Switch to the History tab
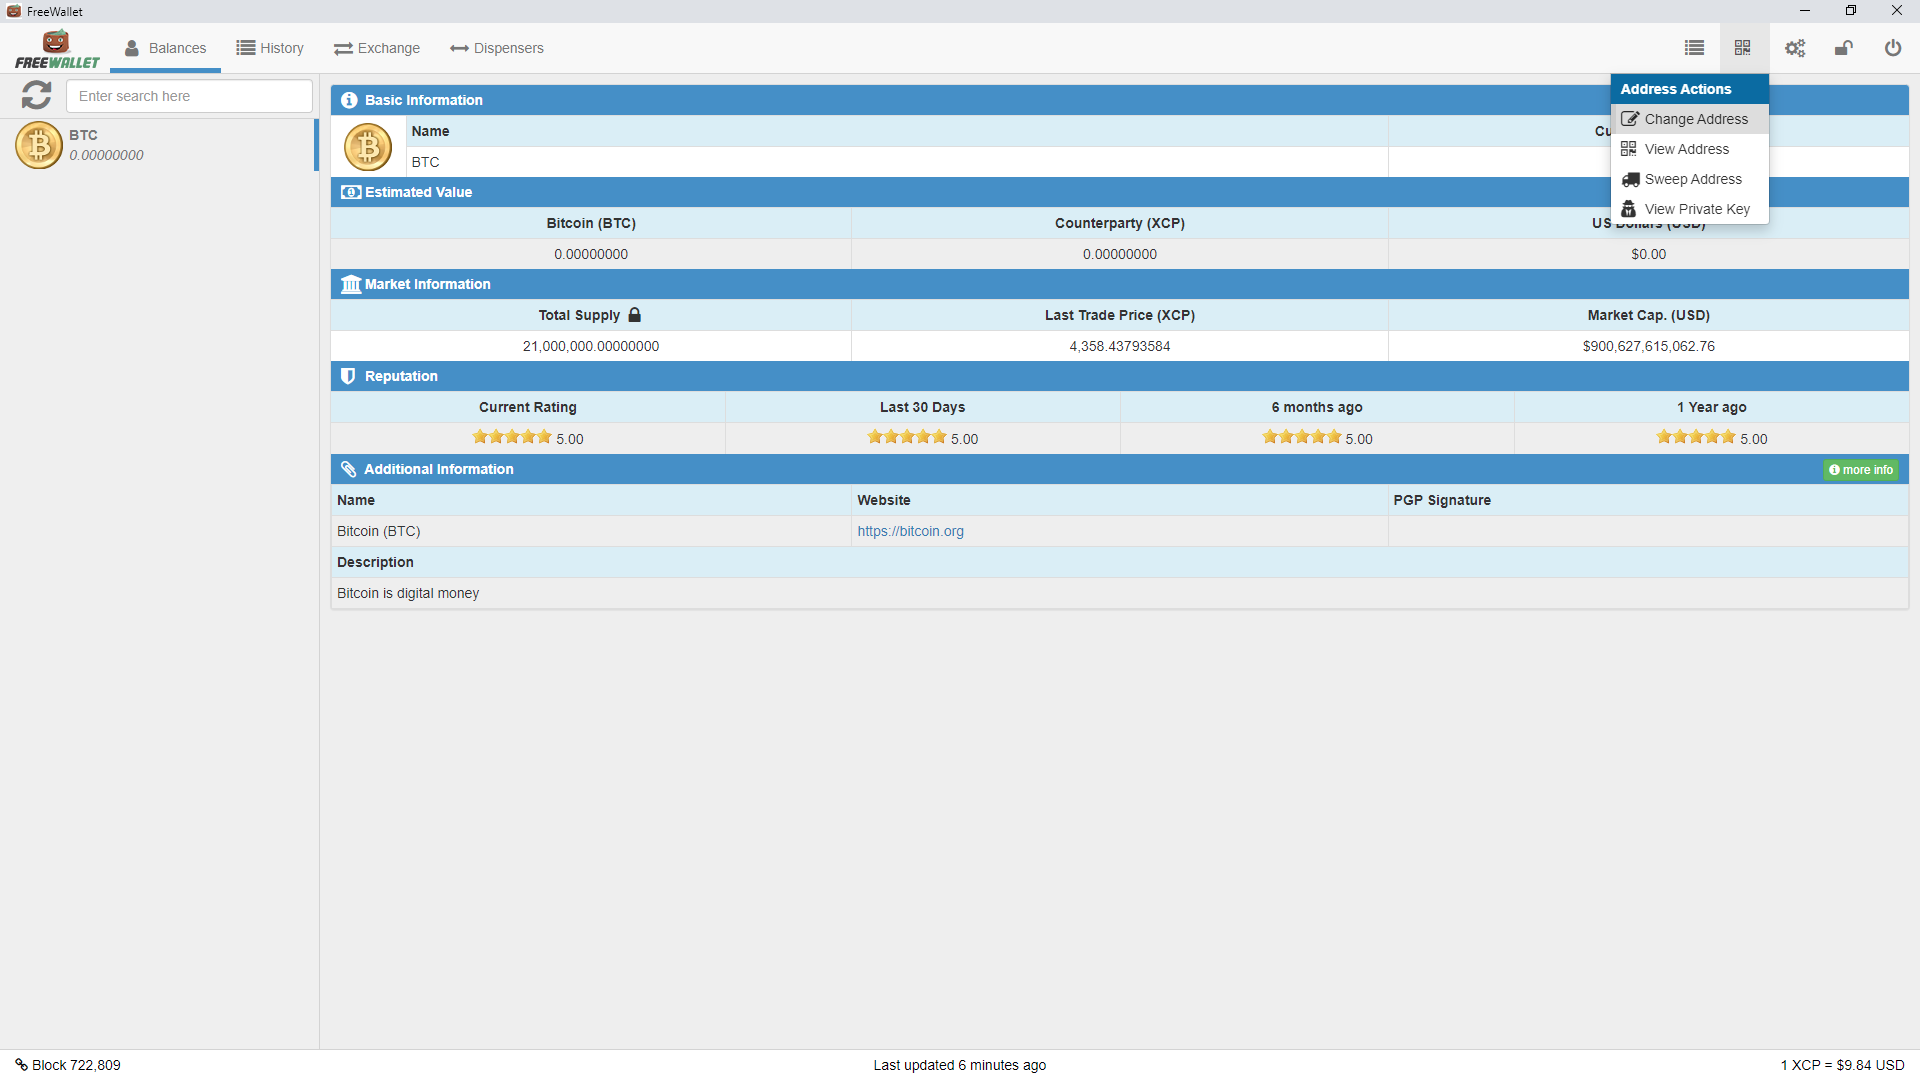This screenshot has width=1920, height=1080. [270, 48]
